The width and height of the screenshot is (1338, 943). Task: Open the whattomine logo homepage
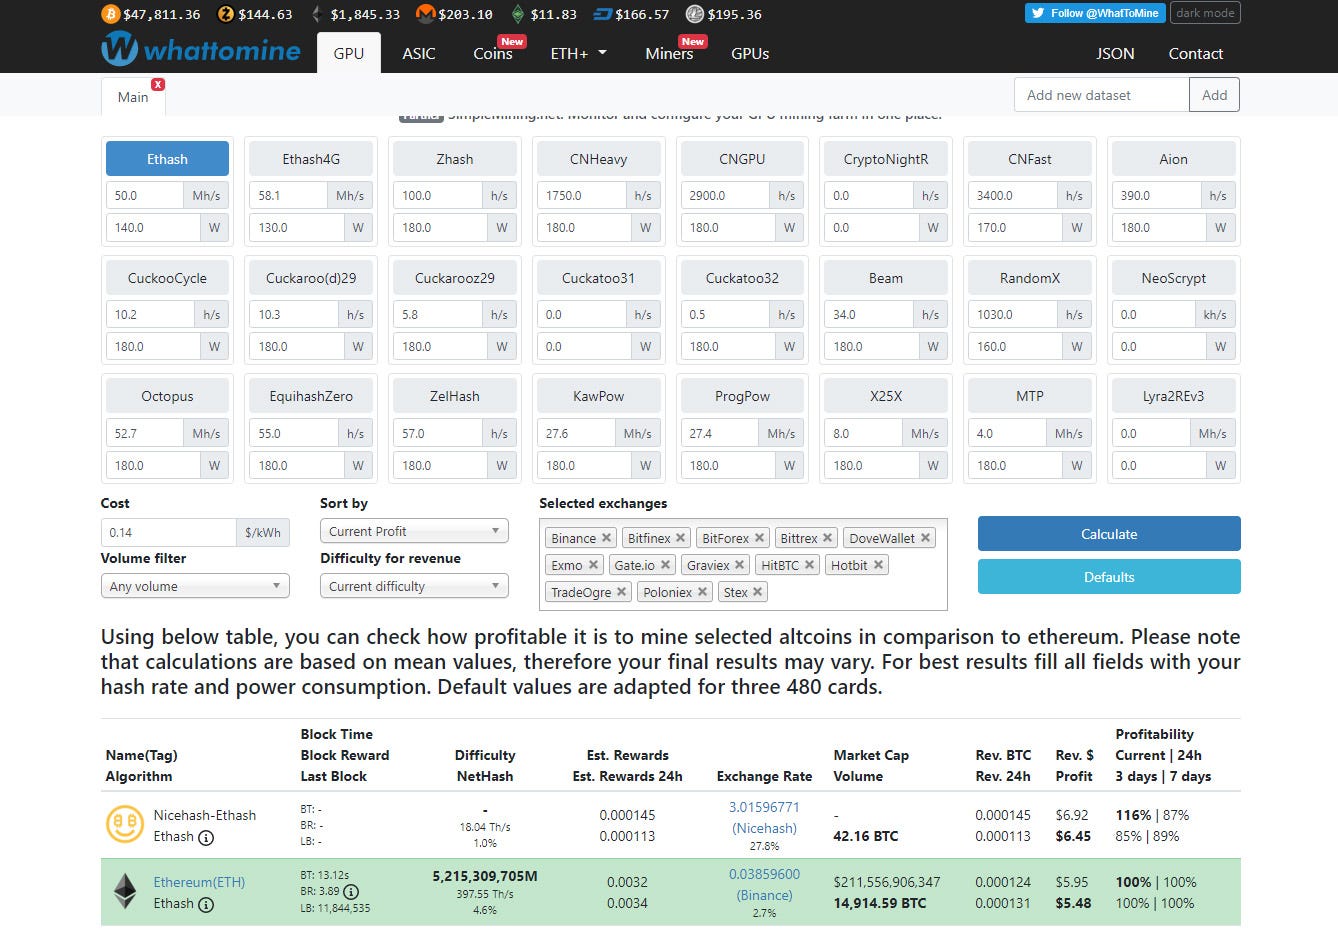[x=201, y=49]
